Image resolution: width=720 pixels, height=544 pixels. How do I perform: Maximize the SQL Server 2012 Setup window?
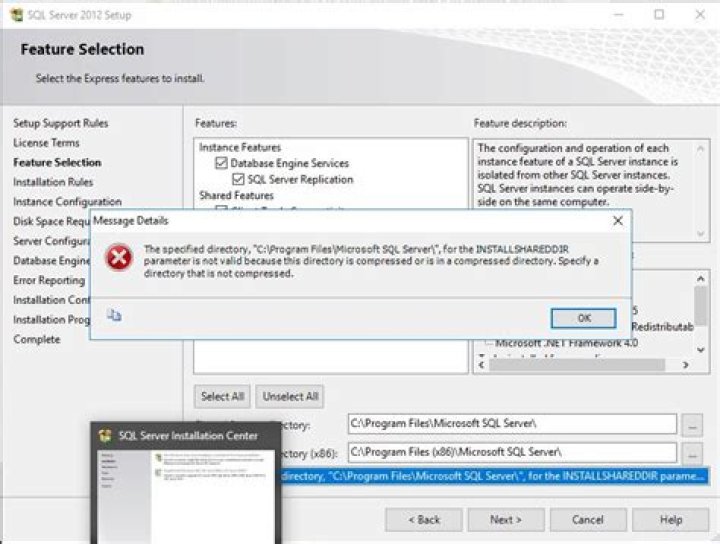pos(659,15)
